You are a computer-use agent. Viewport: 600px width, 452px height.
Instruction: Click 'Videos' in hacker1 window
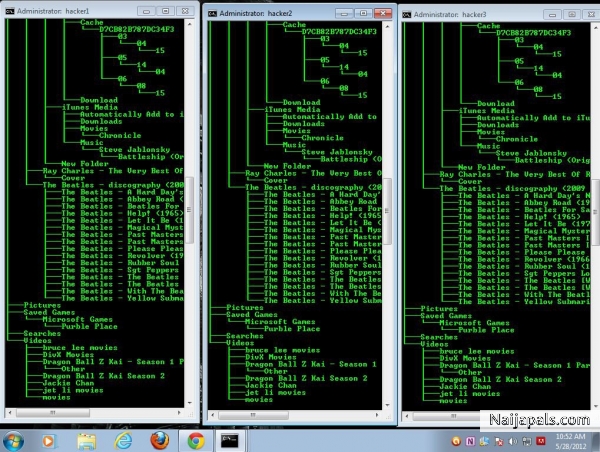[38, 341]
